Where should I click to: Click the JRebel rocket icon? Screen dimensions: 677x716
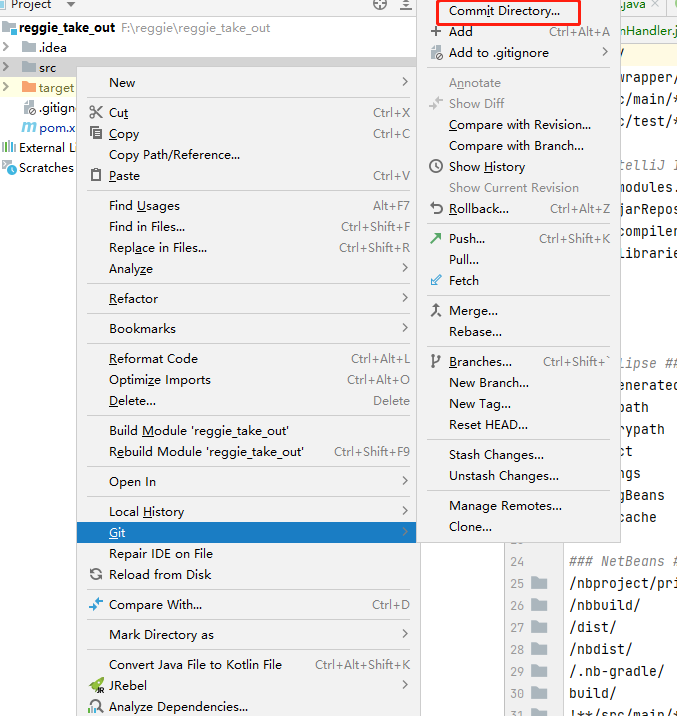97,685
